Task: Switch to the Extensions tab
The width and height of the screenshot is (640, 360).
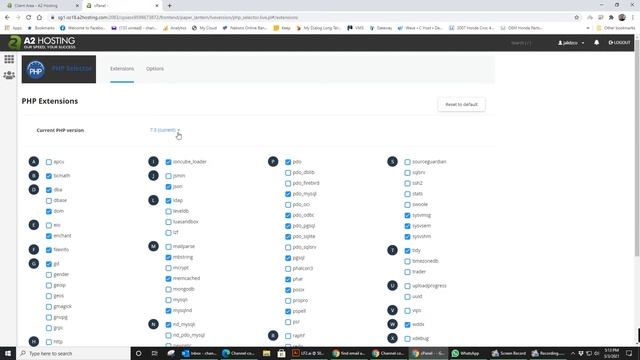Action: click(x=122, y=69)
